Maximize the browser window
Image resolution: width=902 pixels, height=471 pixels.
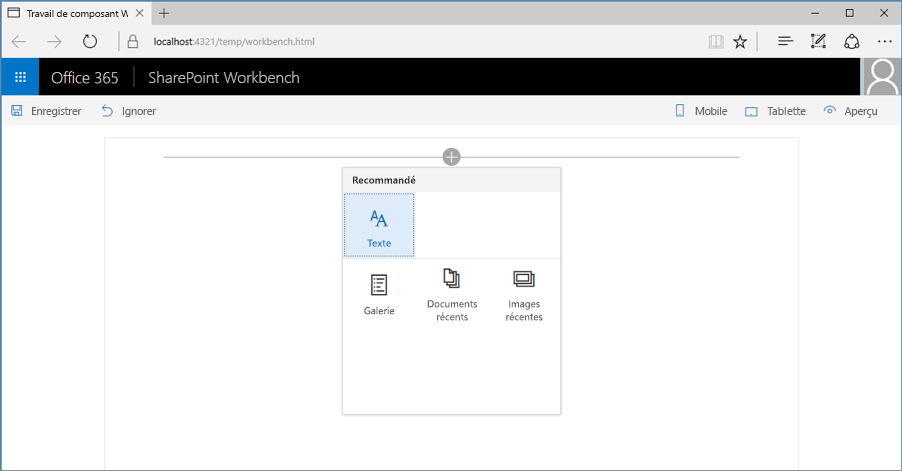pos(850,13)
